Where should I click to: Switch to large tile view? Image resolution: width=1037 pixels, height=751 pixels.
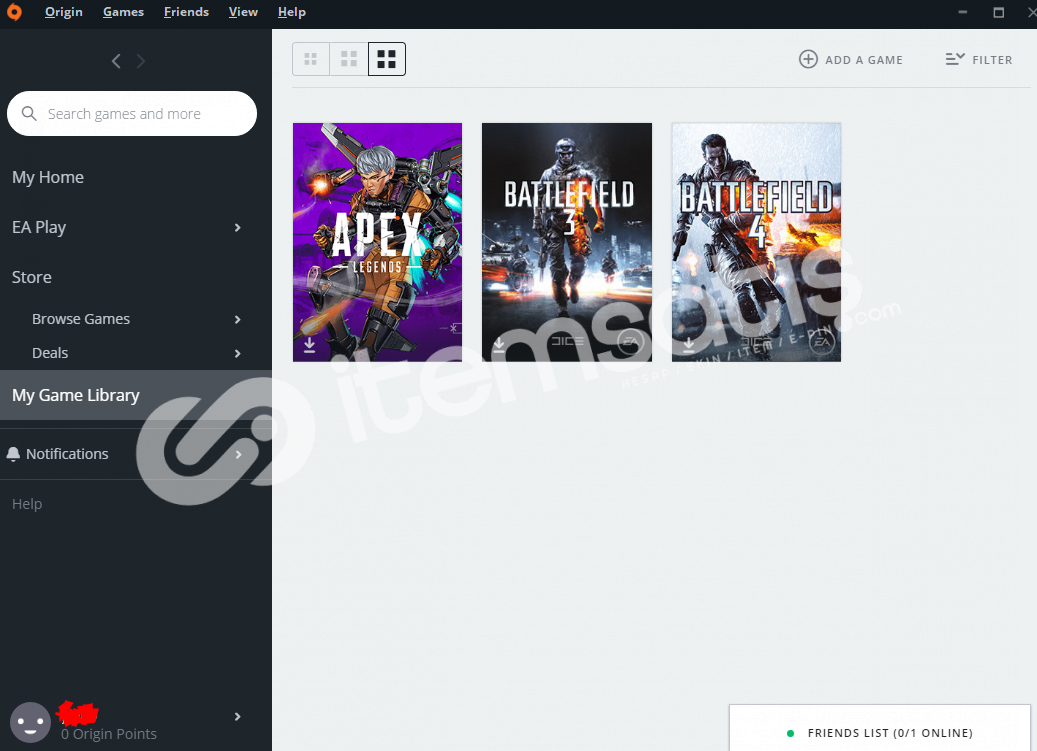(387, 59)
